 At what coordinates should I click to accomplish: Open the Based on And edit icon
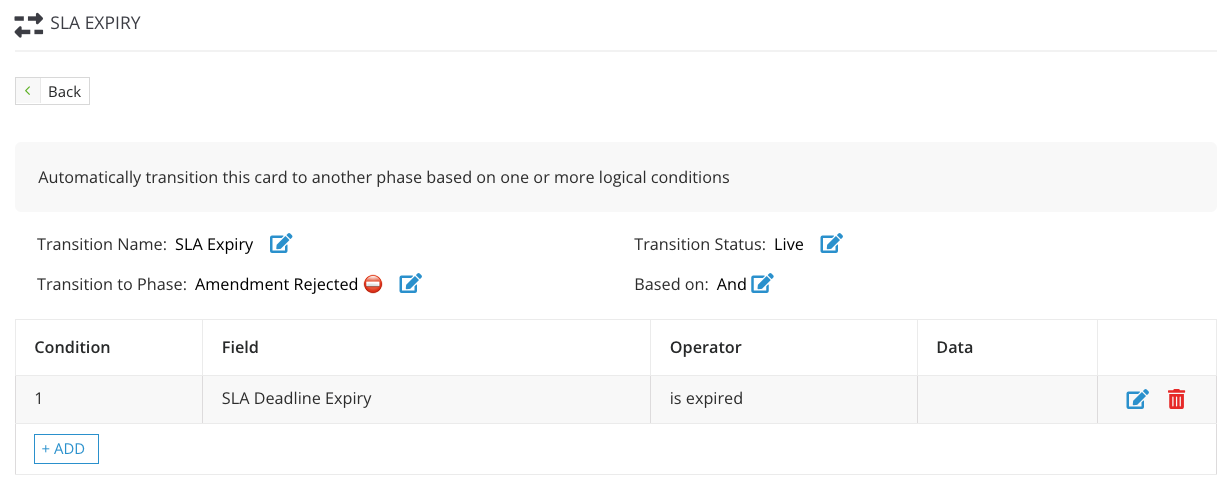[x=762, y=284]
